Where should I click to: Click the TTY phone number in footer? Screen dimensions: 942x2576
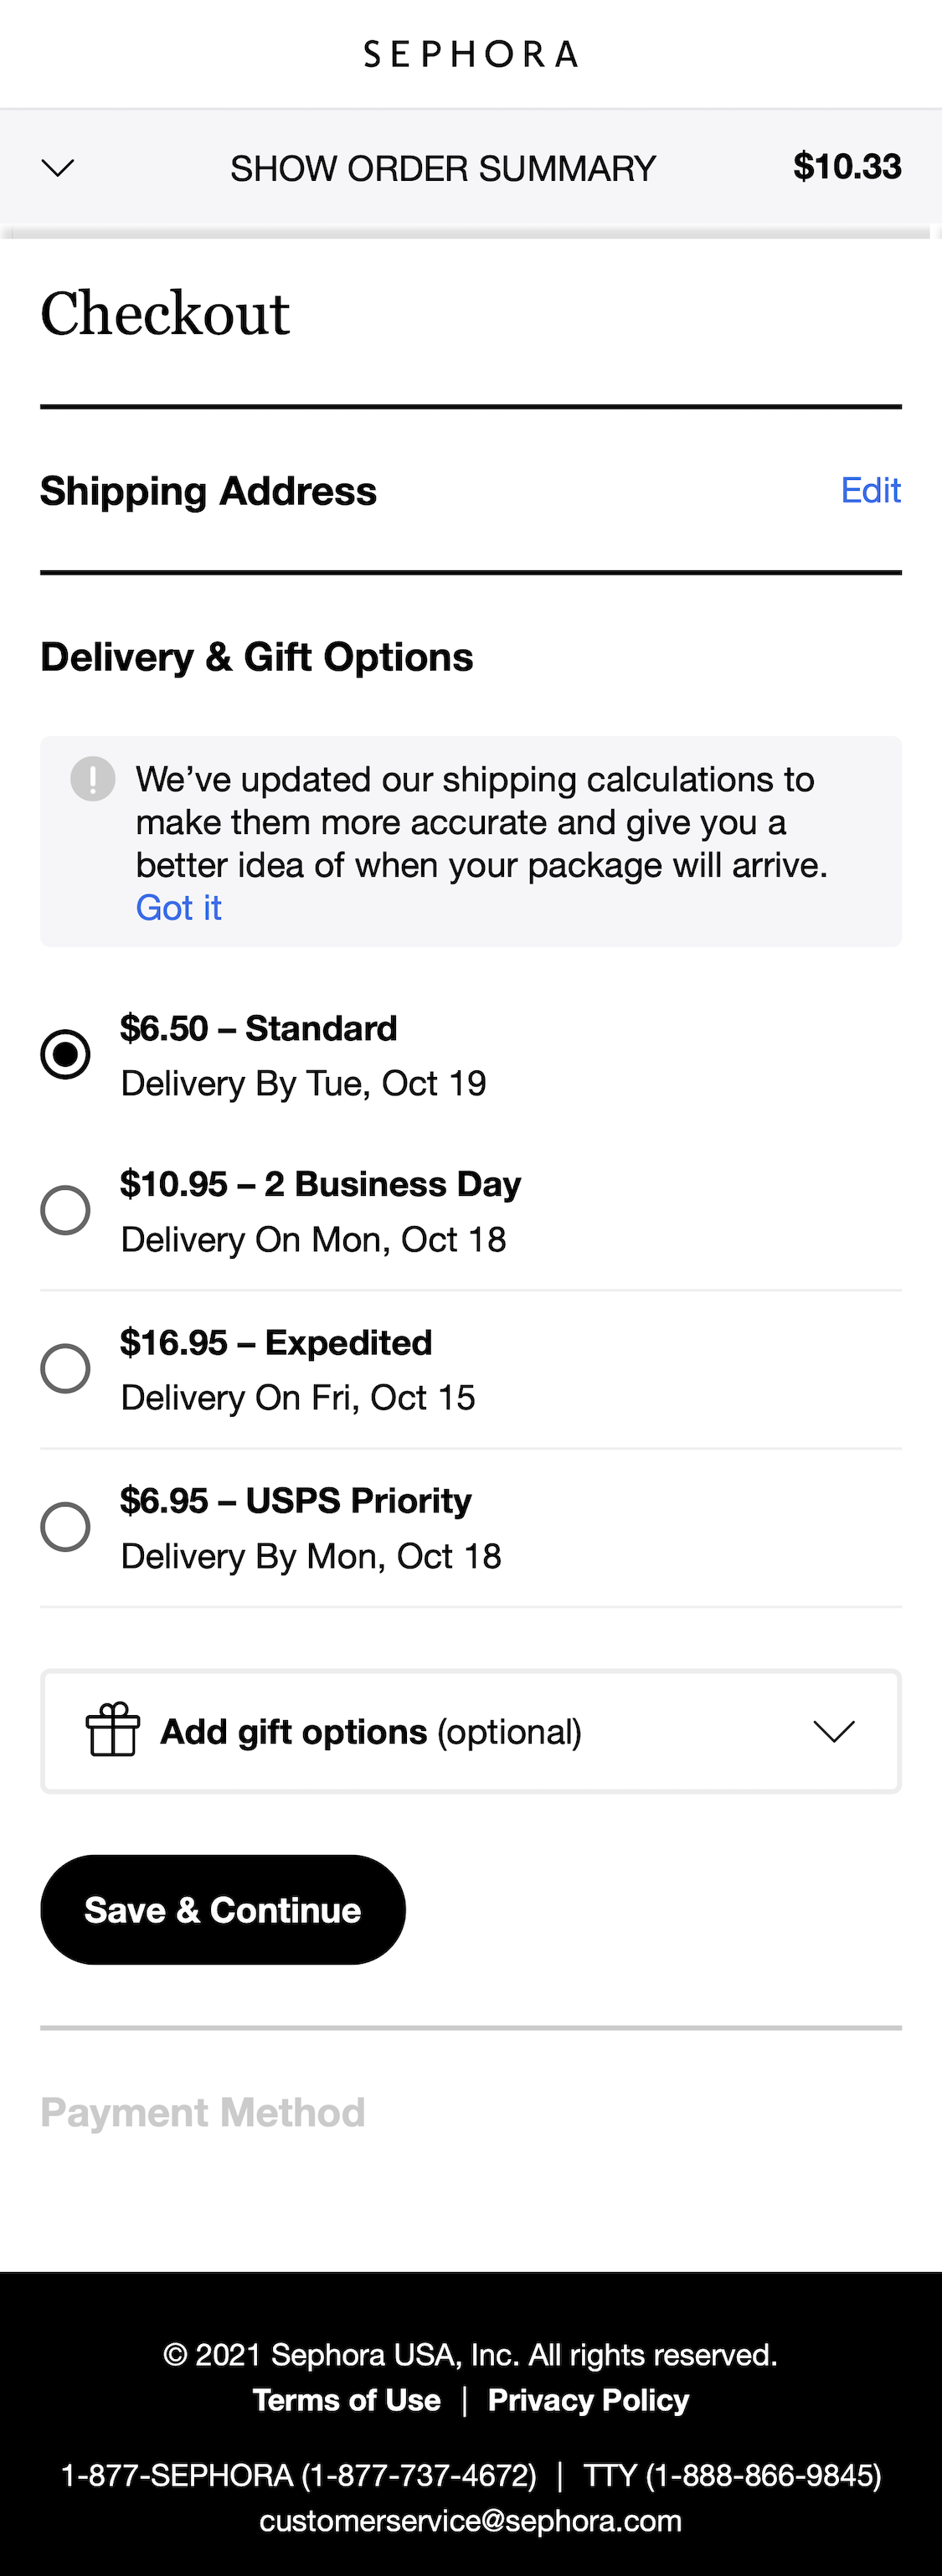point(732,2475)
